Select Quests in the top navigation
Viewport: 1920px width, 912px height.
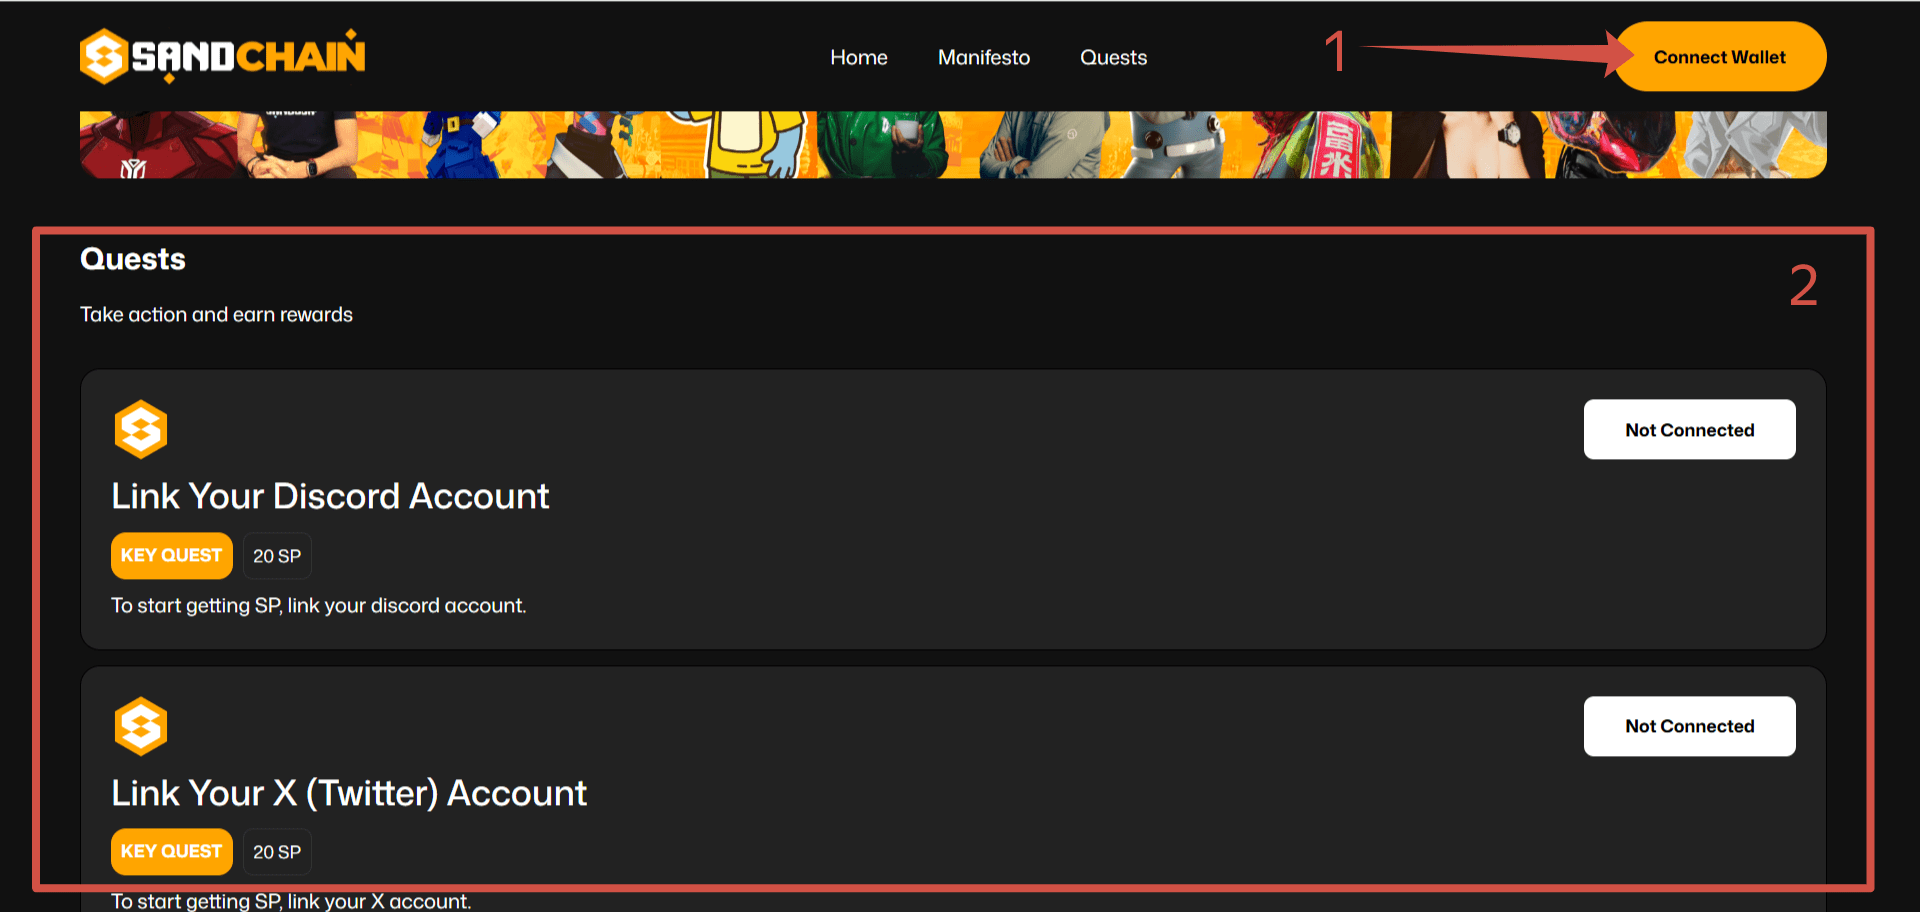(1113, 58)
